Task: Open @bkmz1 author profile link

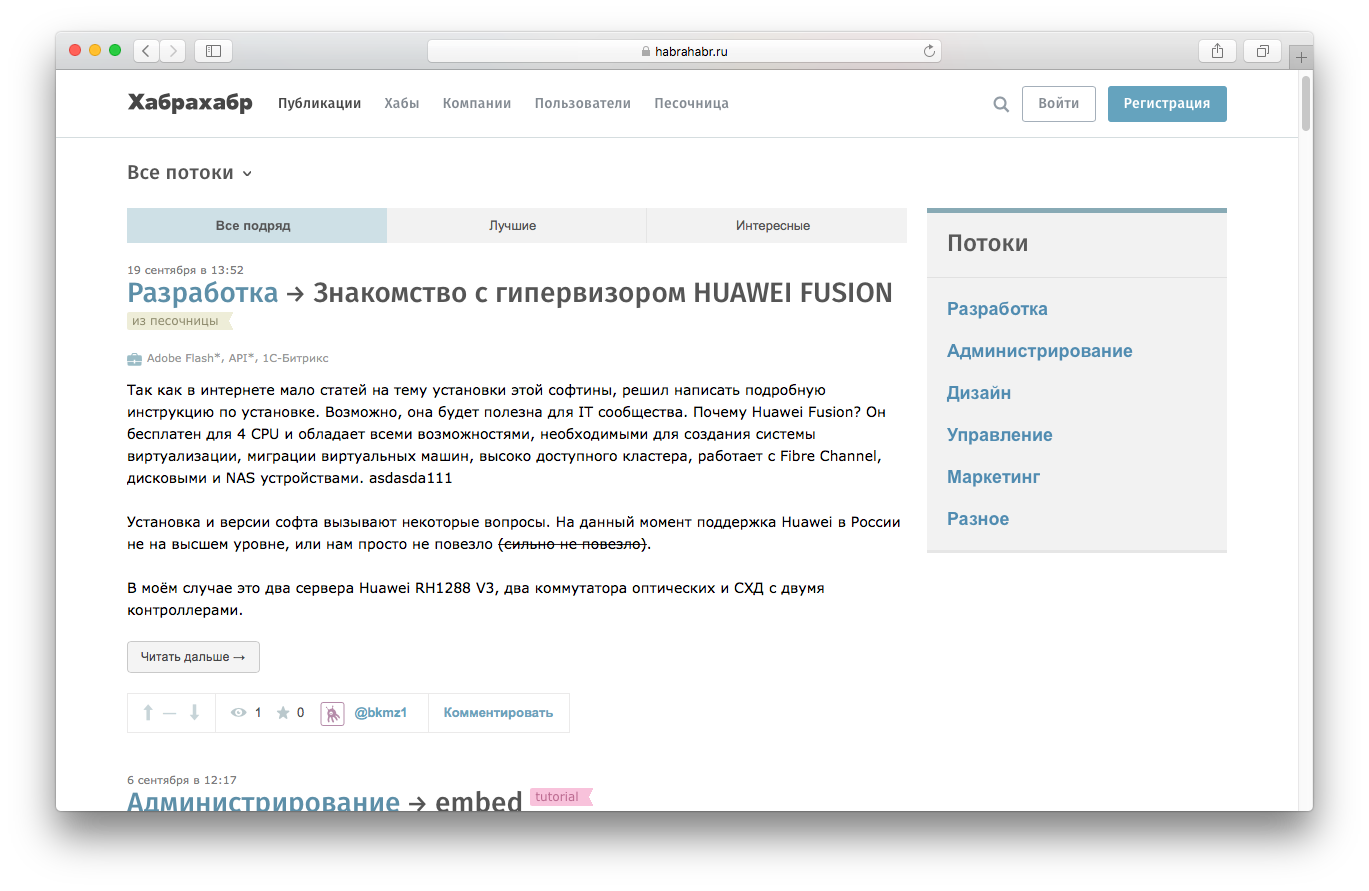Action: 380,713
